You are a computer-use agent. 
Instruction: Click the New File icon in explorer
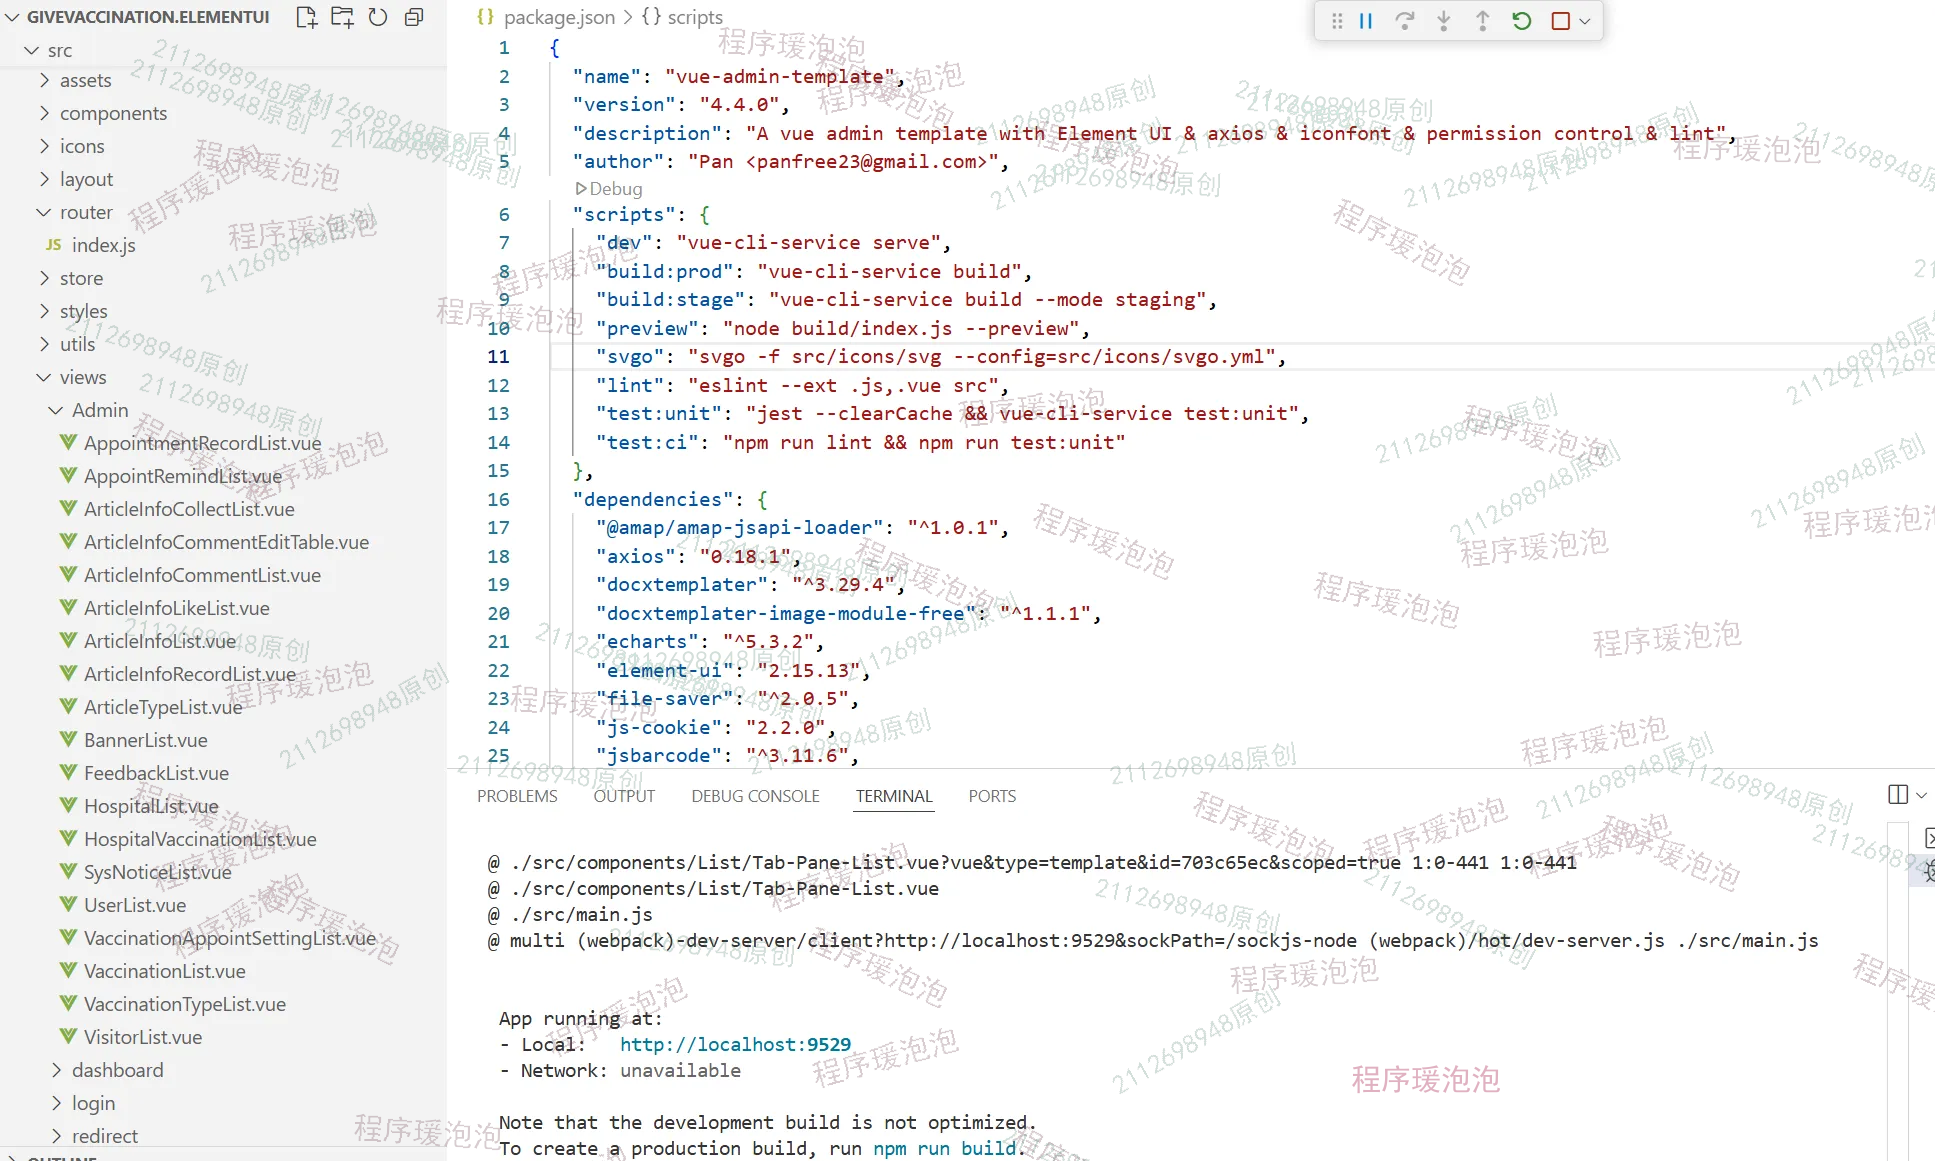[x=307, y=17]
